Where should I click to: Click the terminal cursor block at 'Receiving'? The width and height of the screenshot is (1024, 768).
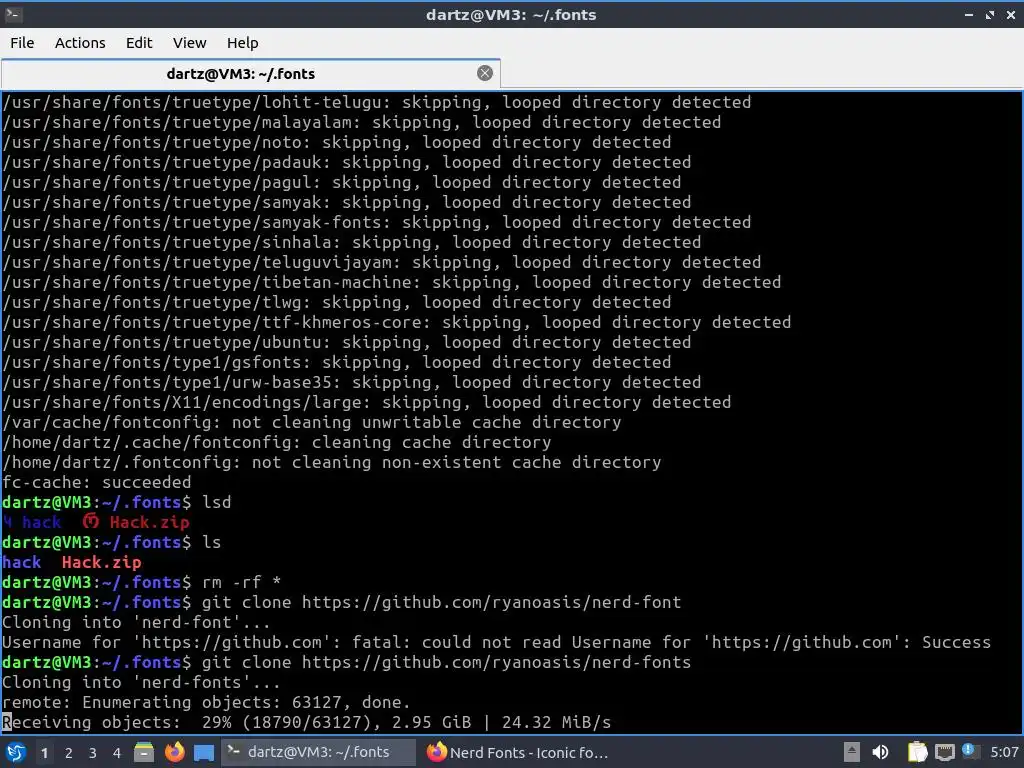pos(7,722)
